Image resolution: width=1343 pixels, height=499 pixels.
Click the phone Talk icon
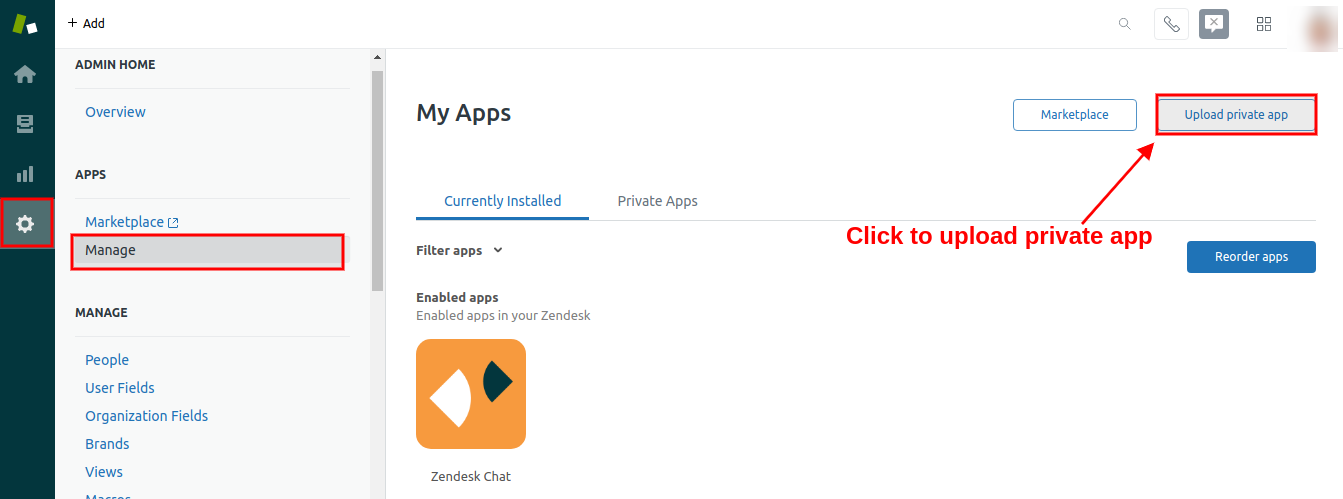point(1171,24)
